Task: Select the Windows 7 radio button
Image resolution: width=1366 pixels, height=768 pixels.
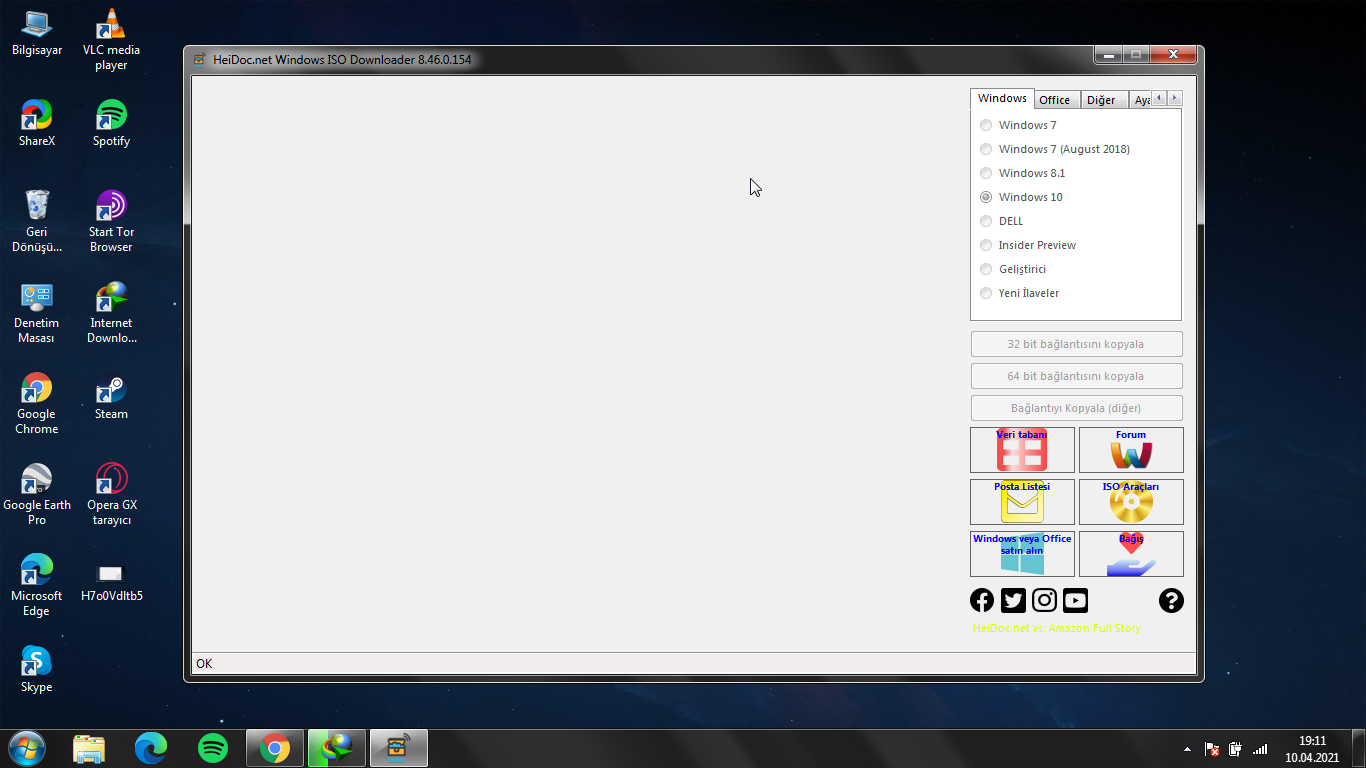Action: (986, 125)
